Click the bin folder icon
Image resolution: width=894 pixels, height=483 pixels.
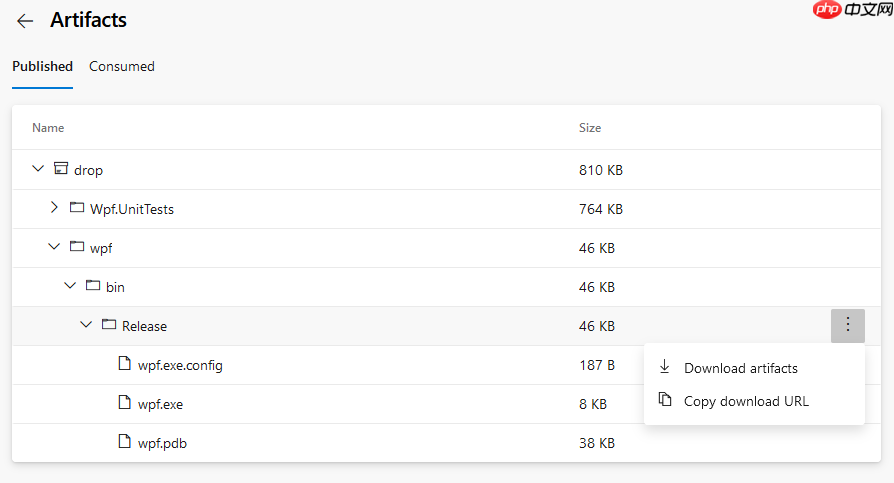point(93,285)
